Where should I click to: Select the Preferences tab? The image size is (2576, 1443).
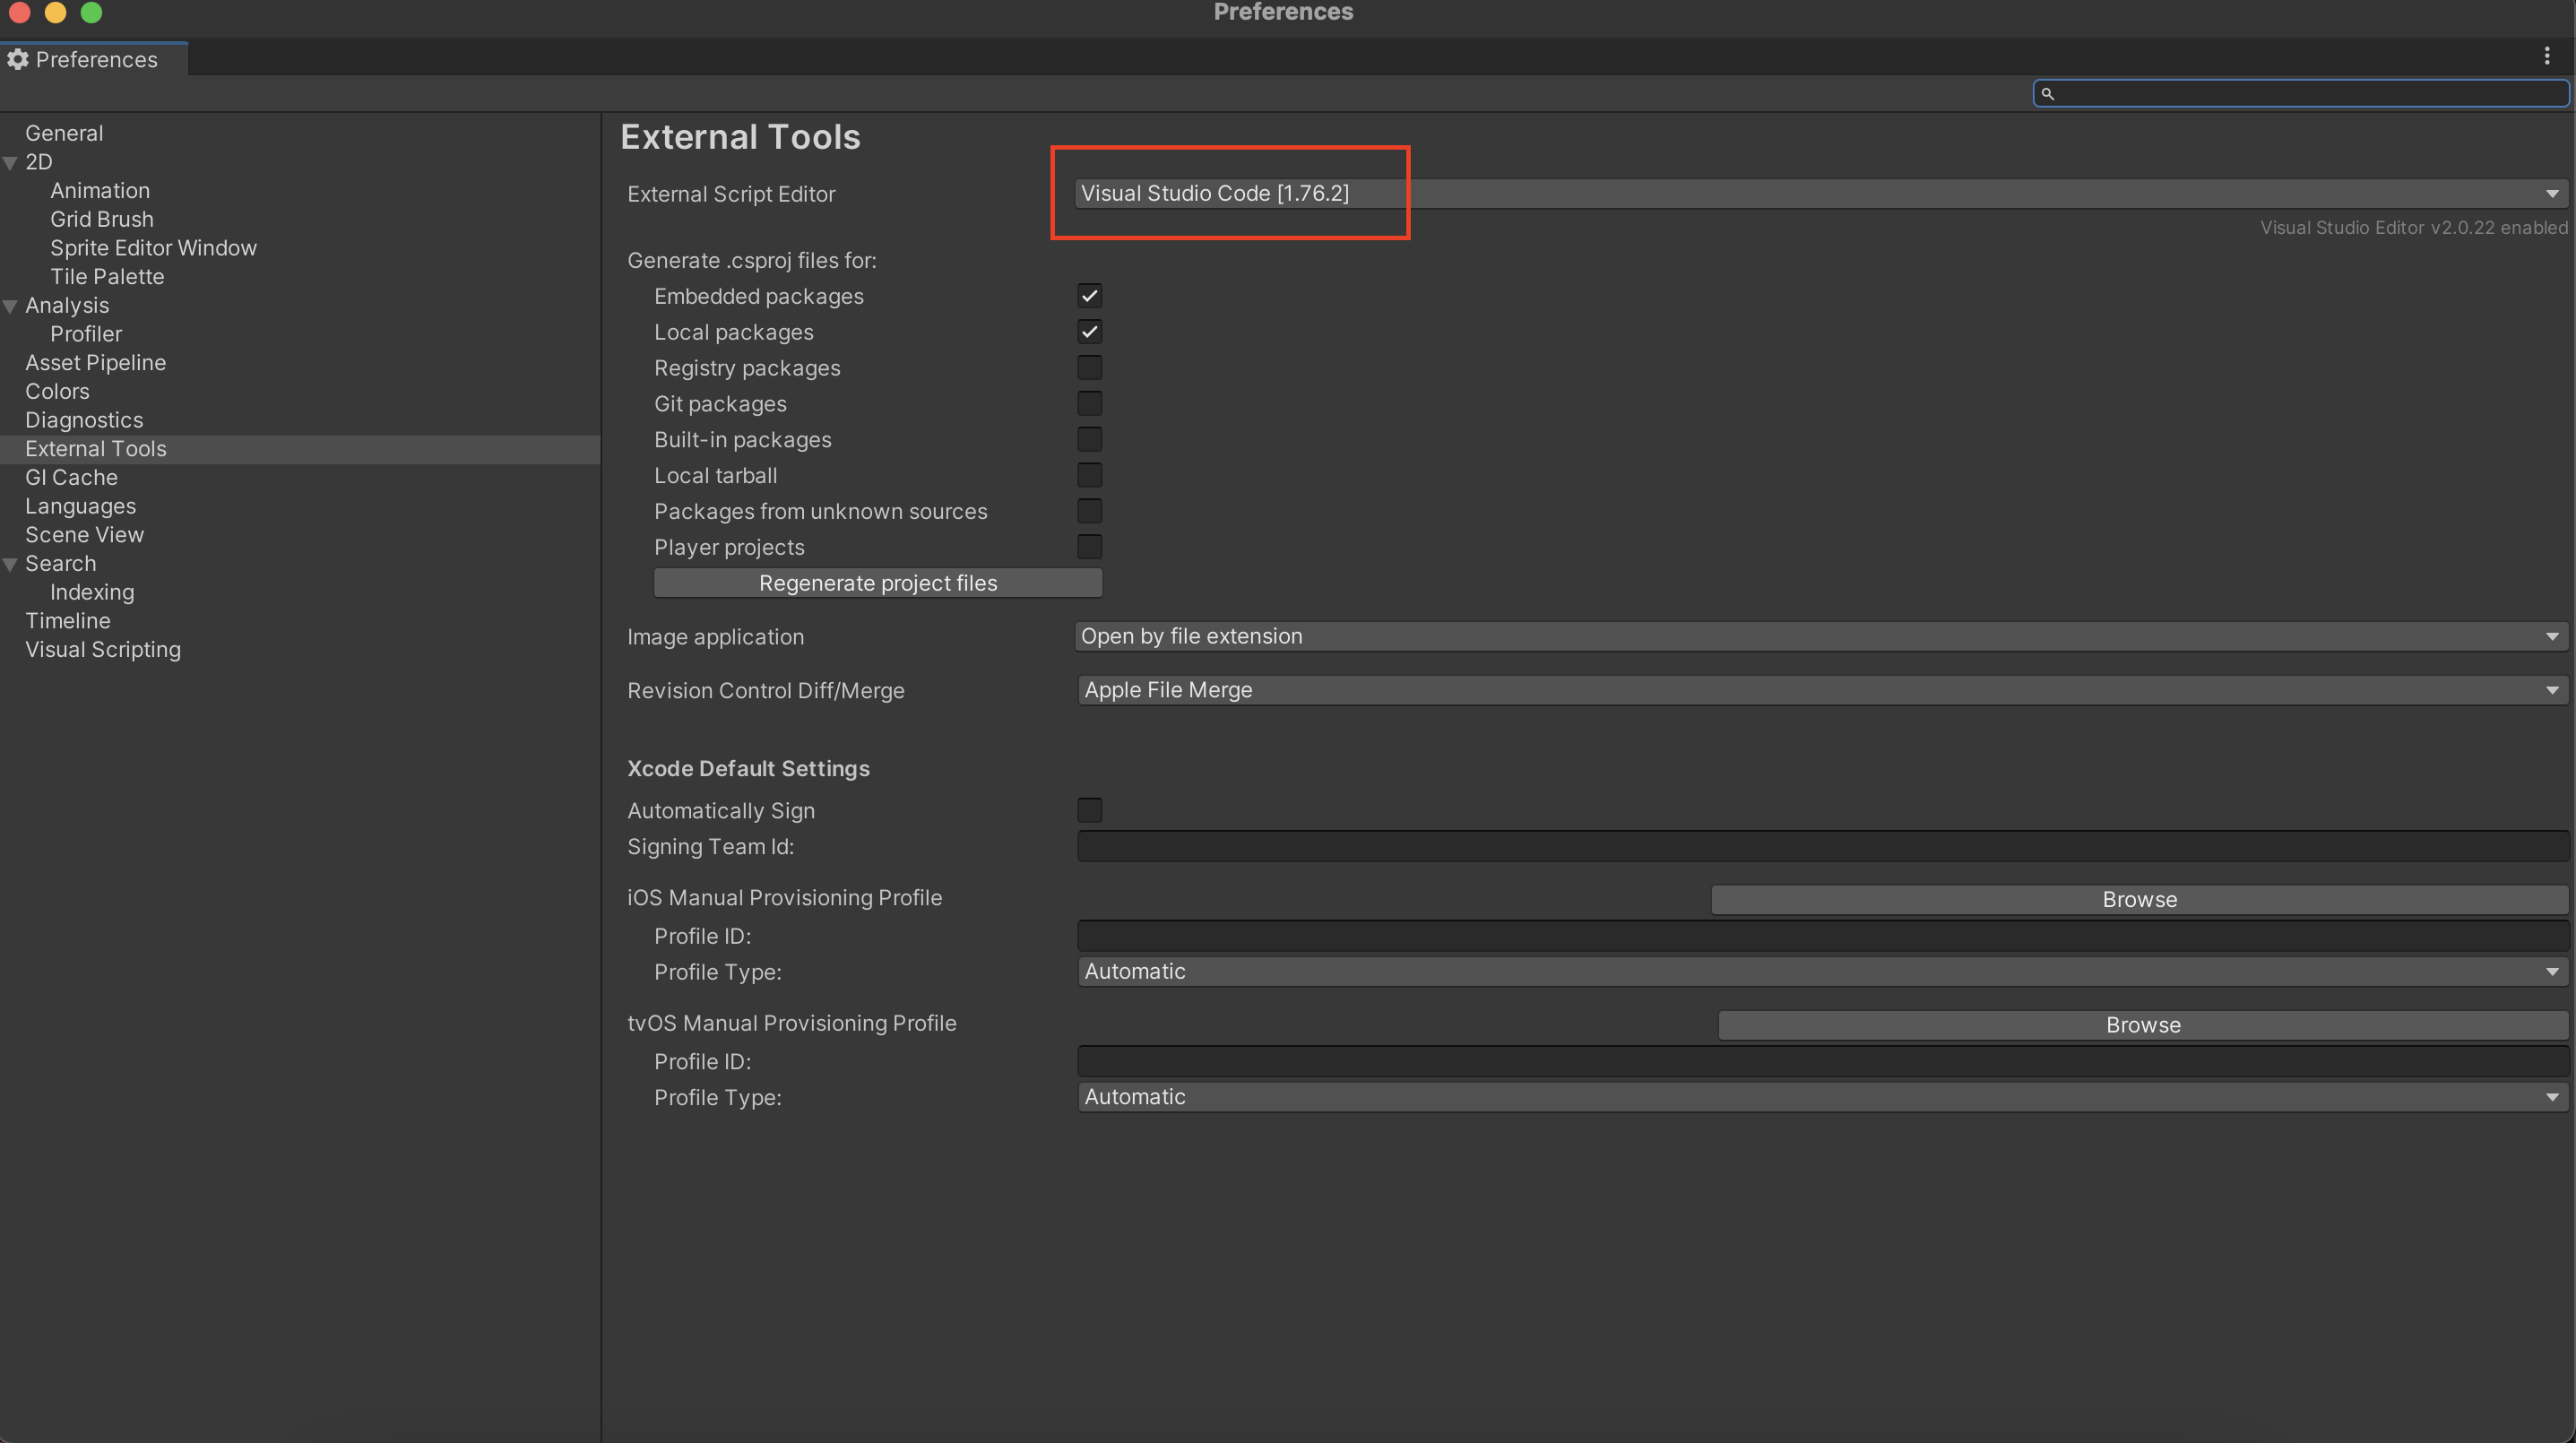[93, 59]
